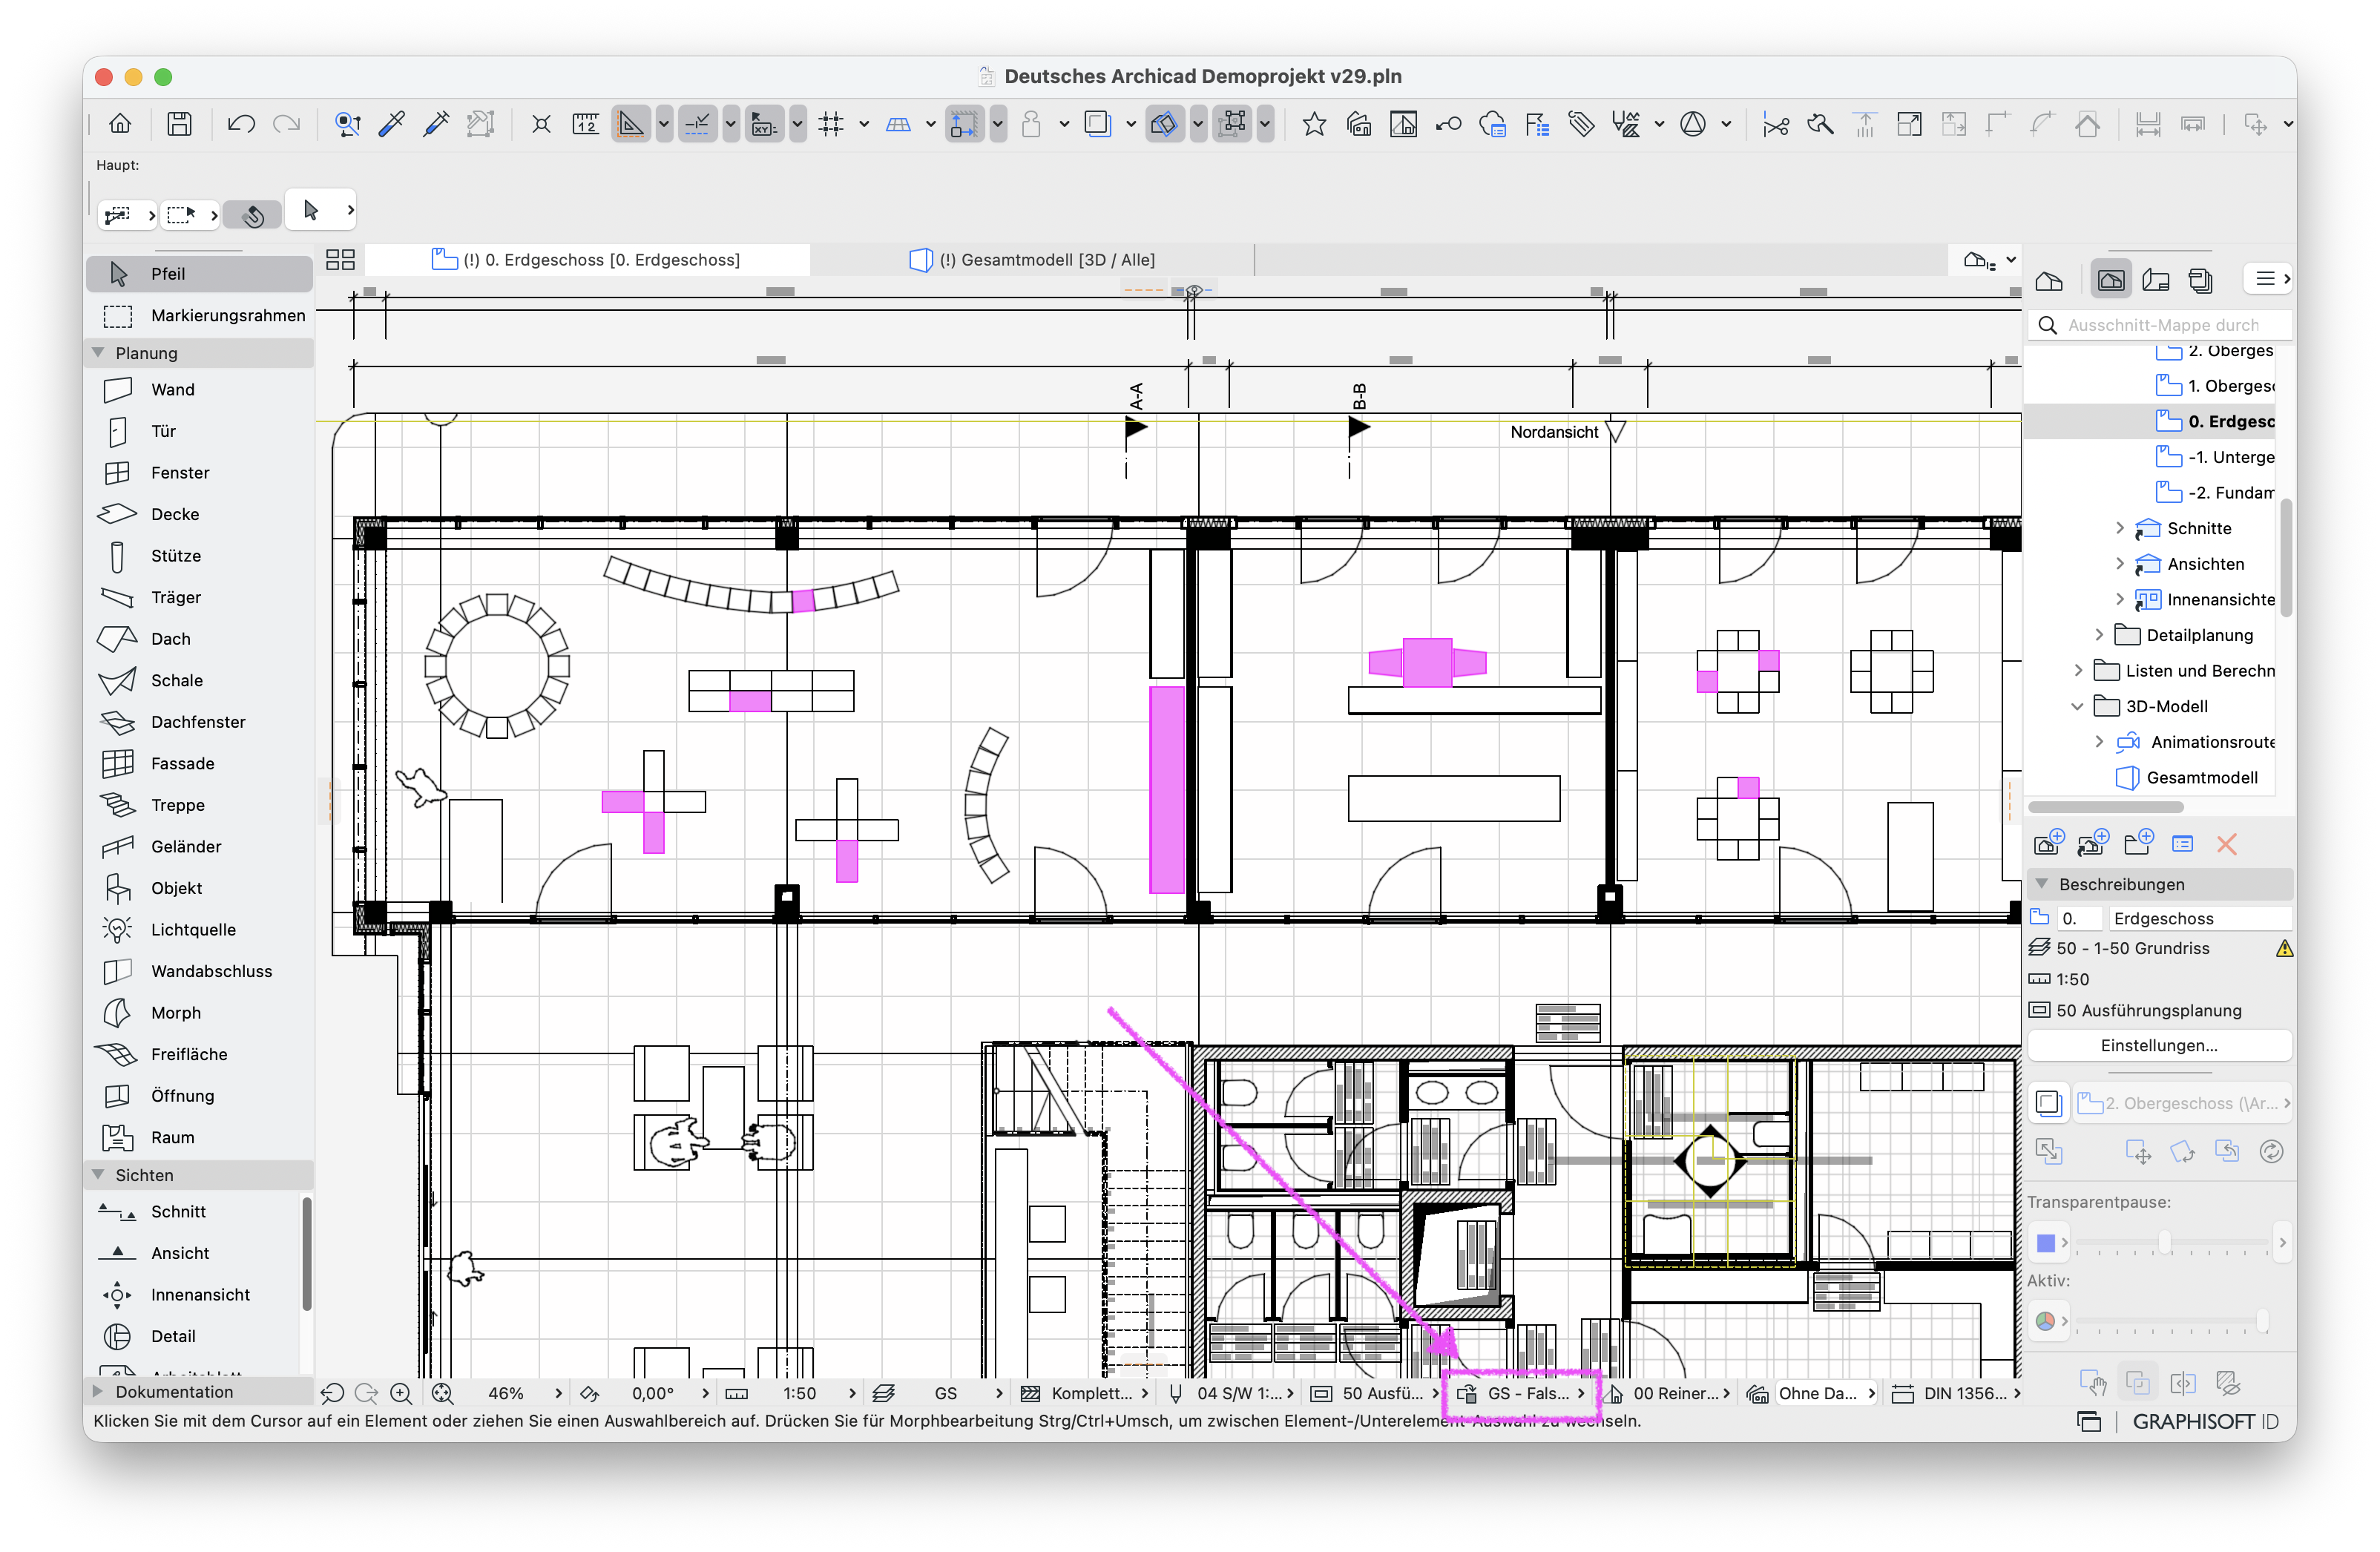Screen dimensions: 2380x1552
Task: Select the Dach tool
Action: click(x=200, y=639)
